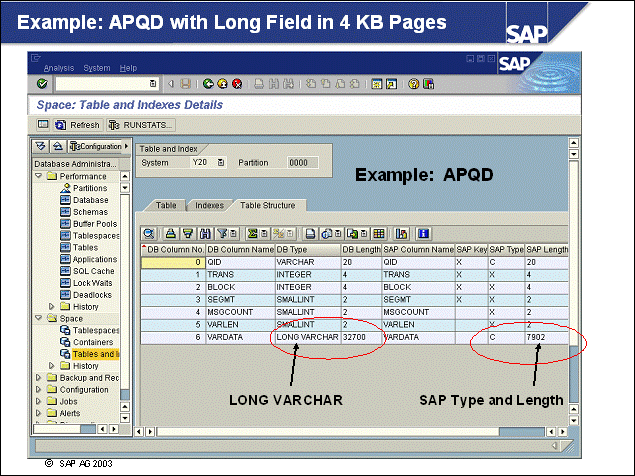Click the Details magnifier icon in the table toolbar
635x476 pixels.
[150, 233]
